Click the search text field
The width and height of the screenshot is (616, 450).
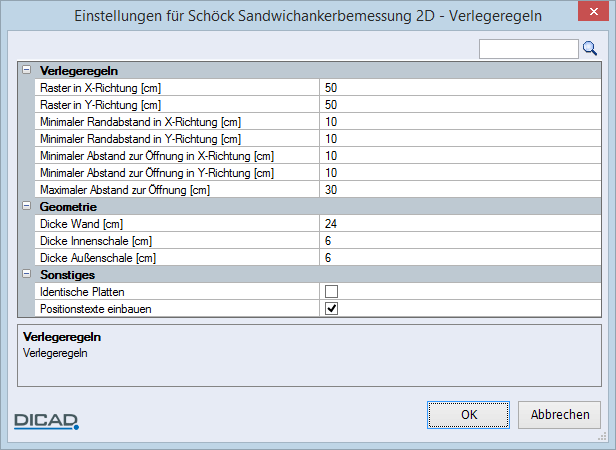click(528, 49)
